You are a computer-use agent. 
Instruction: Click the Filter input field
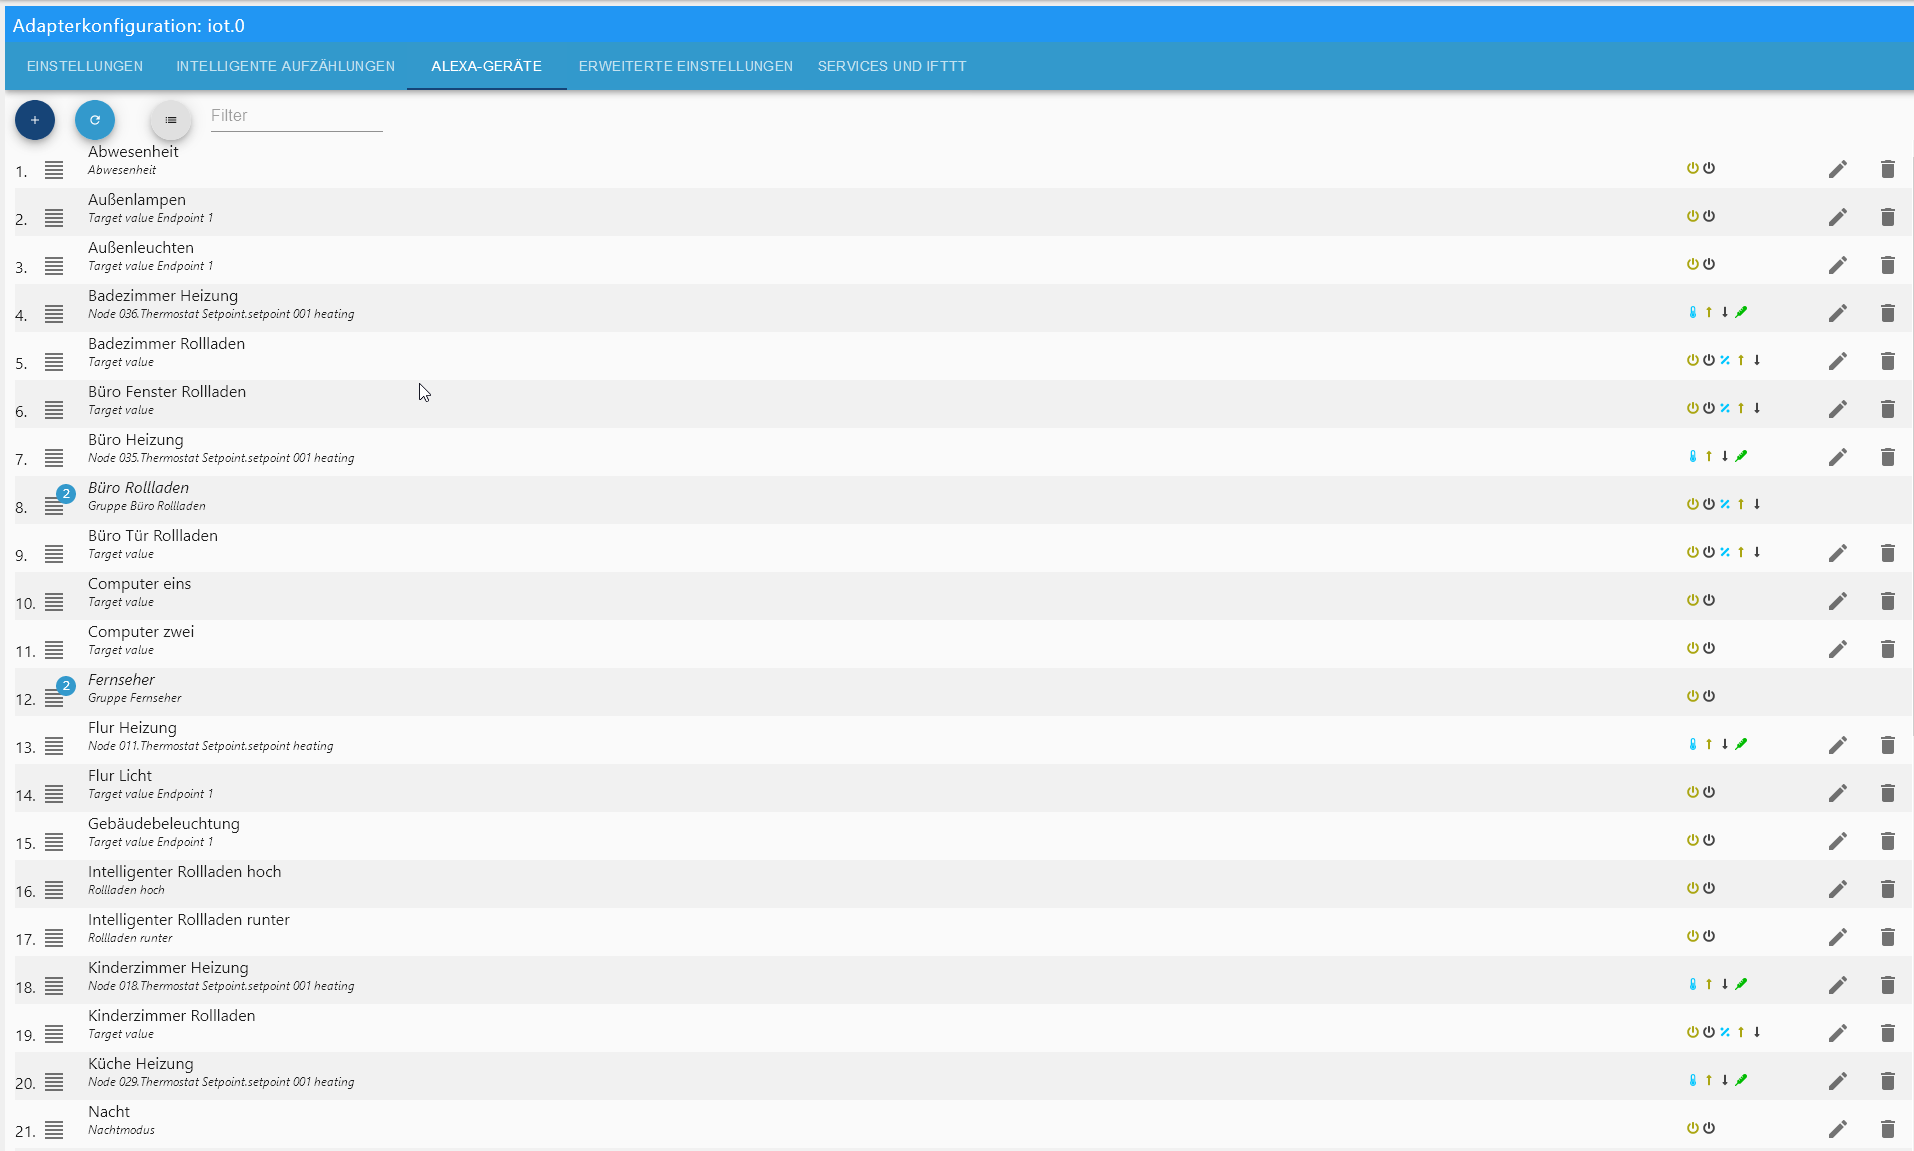(x=296, y=116)
